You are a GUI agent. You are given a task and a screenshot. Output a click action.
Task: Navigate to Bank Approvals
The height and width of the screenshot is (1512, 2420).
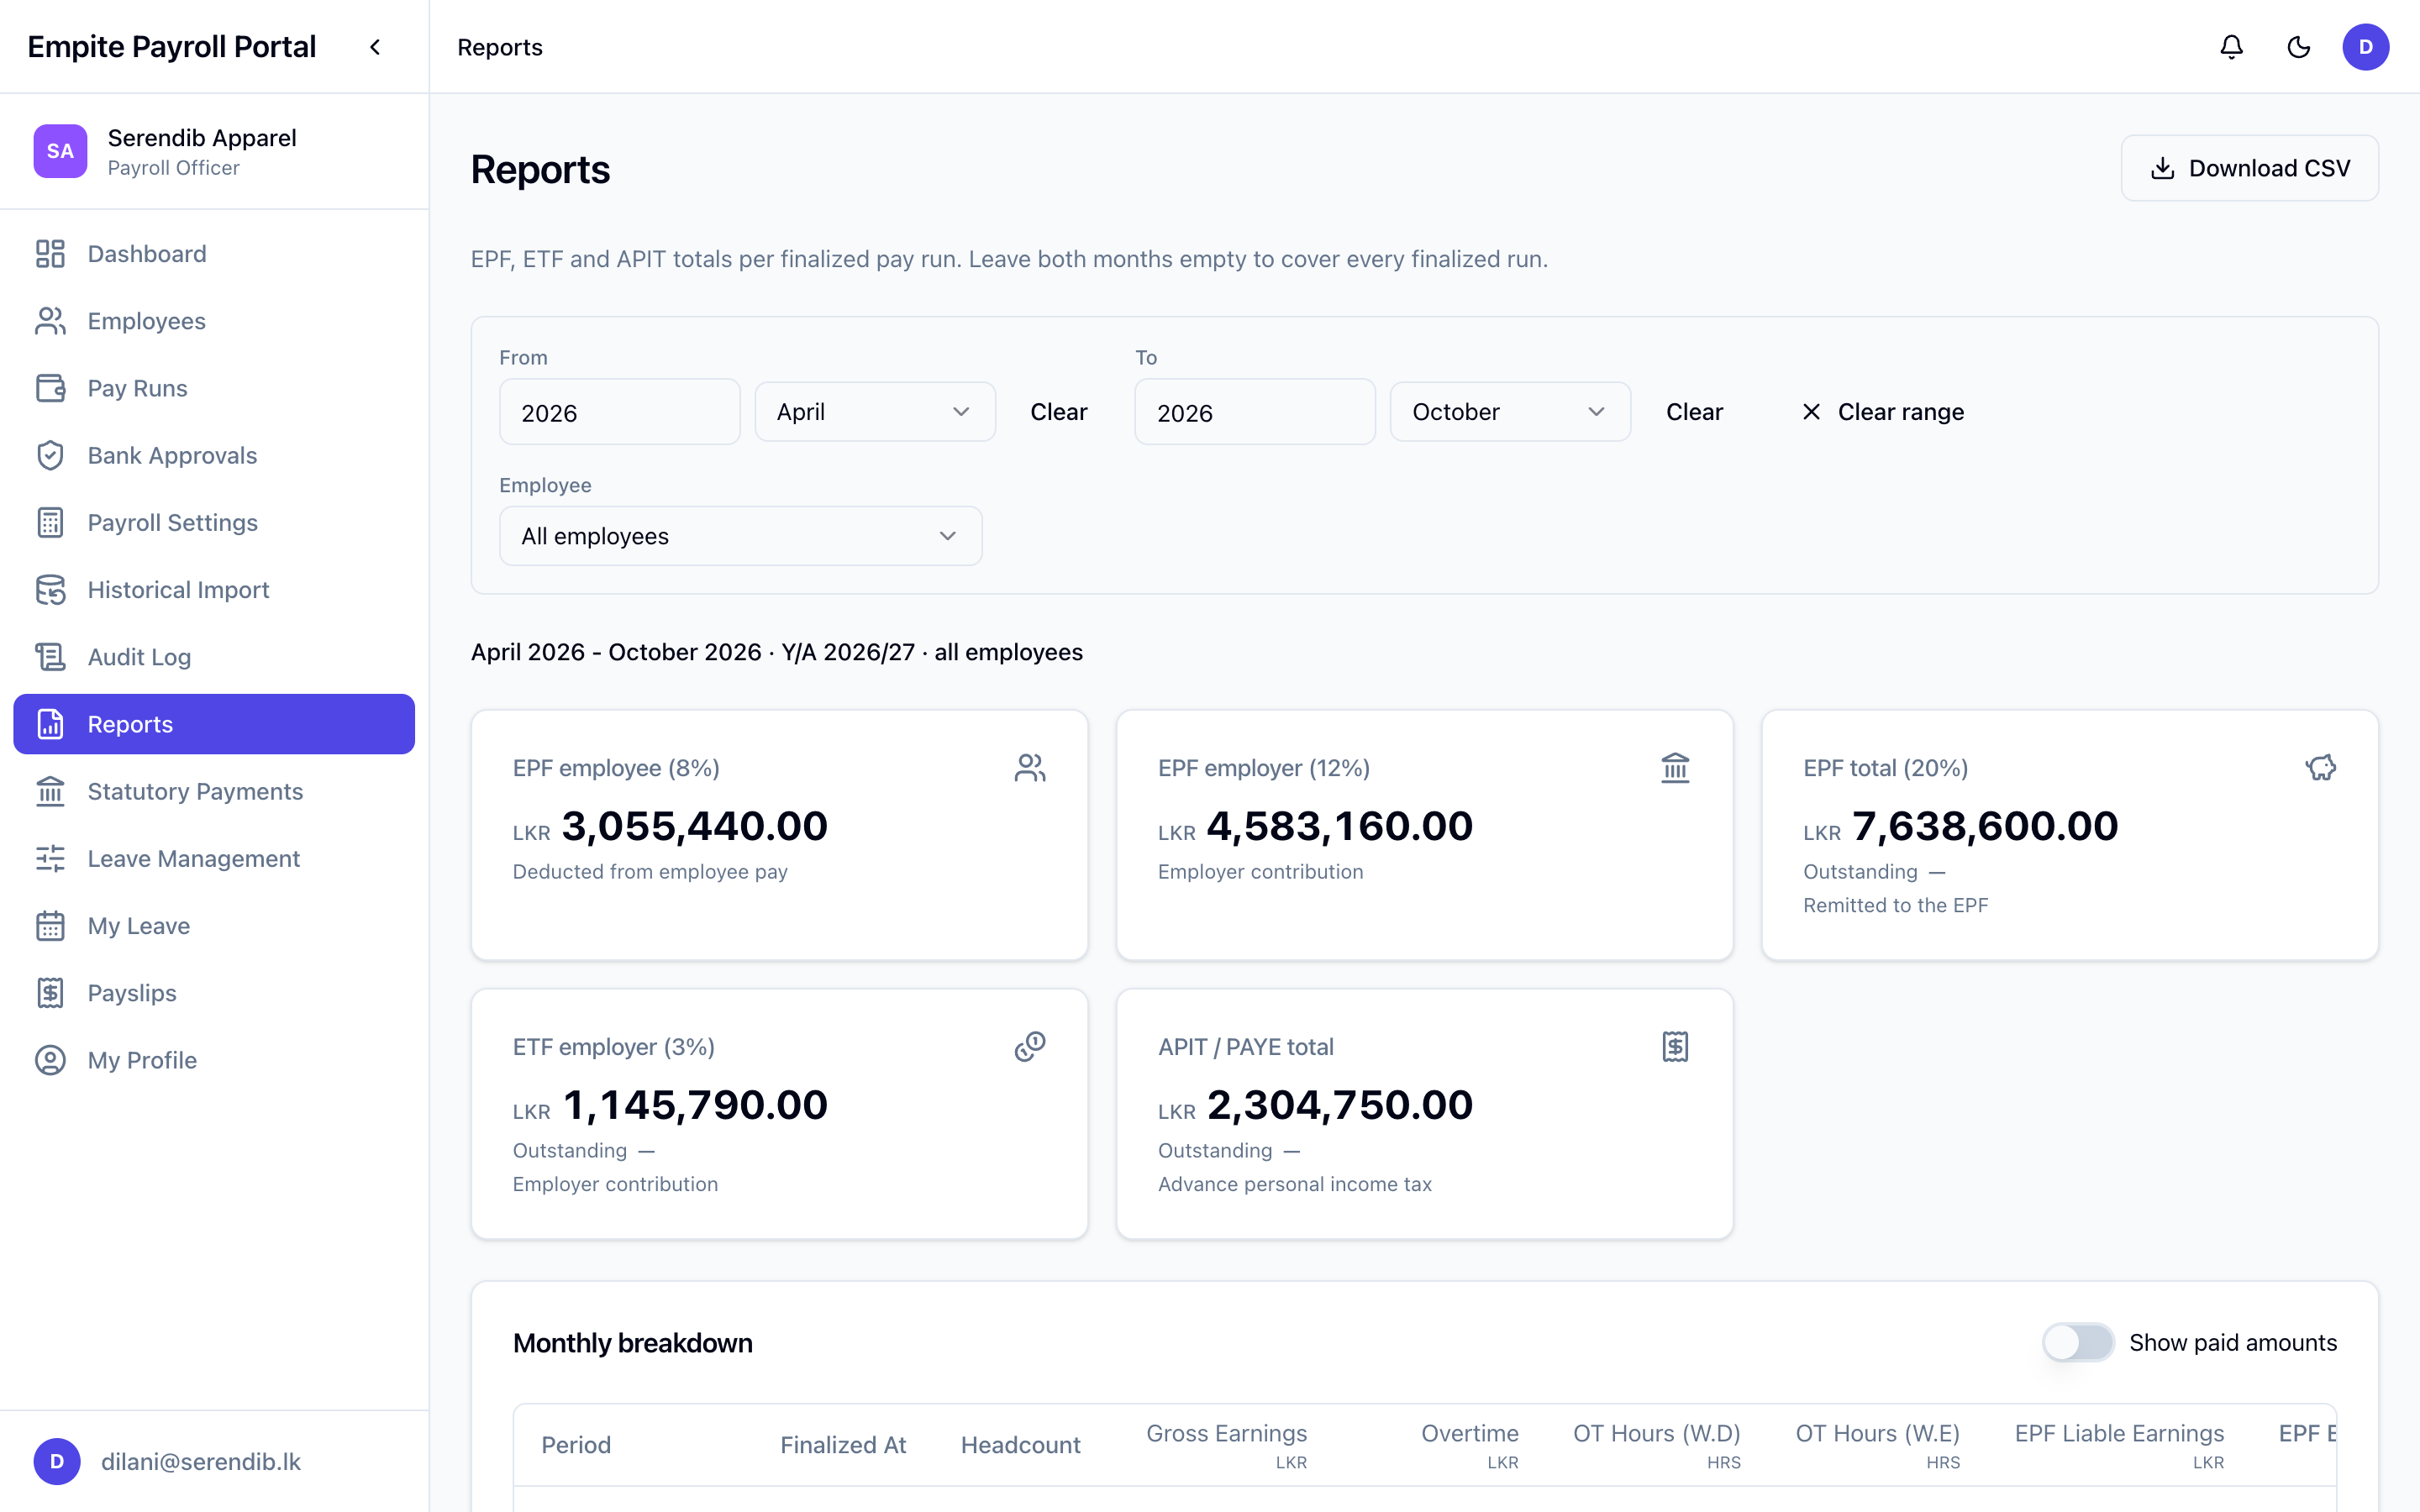click(x=214, y=455)
